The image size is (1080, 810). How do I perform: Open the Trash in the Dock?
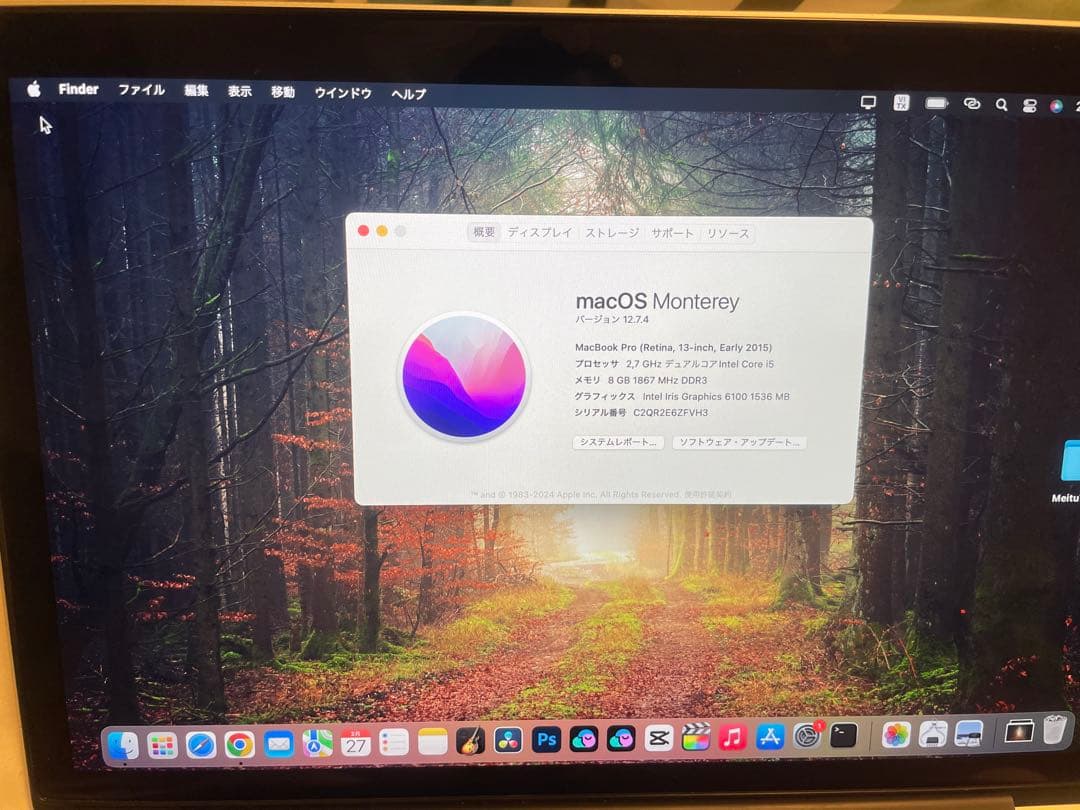point(1055,731)
